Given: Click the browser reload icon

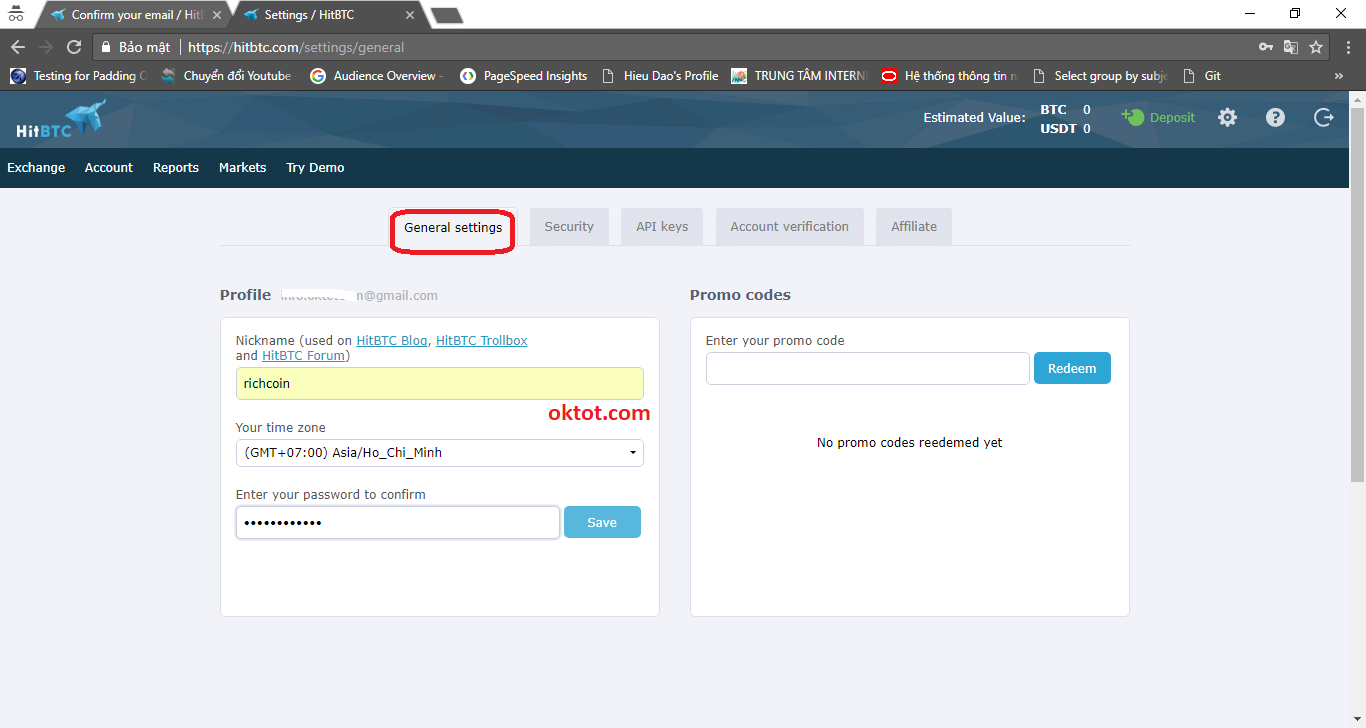Looking at the screenshot, I should [74, 47].
